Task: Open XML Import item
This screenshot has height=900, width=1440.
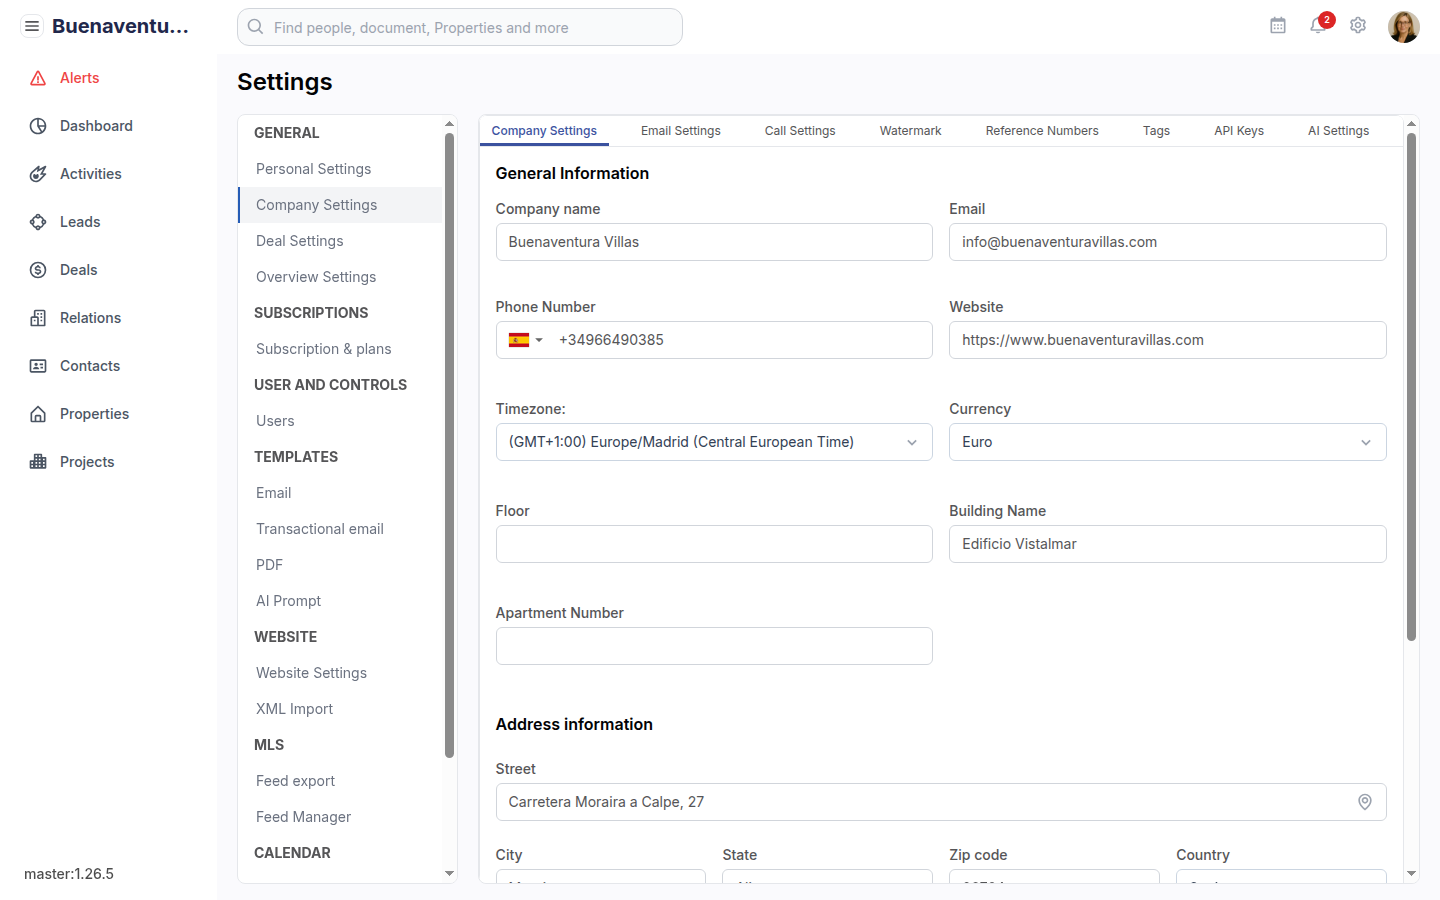Action: tap(340, 709)
